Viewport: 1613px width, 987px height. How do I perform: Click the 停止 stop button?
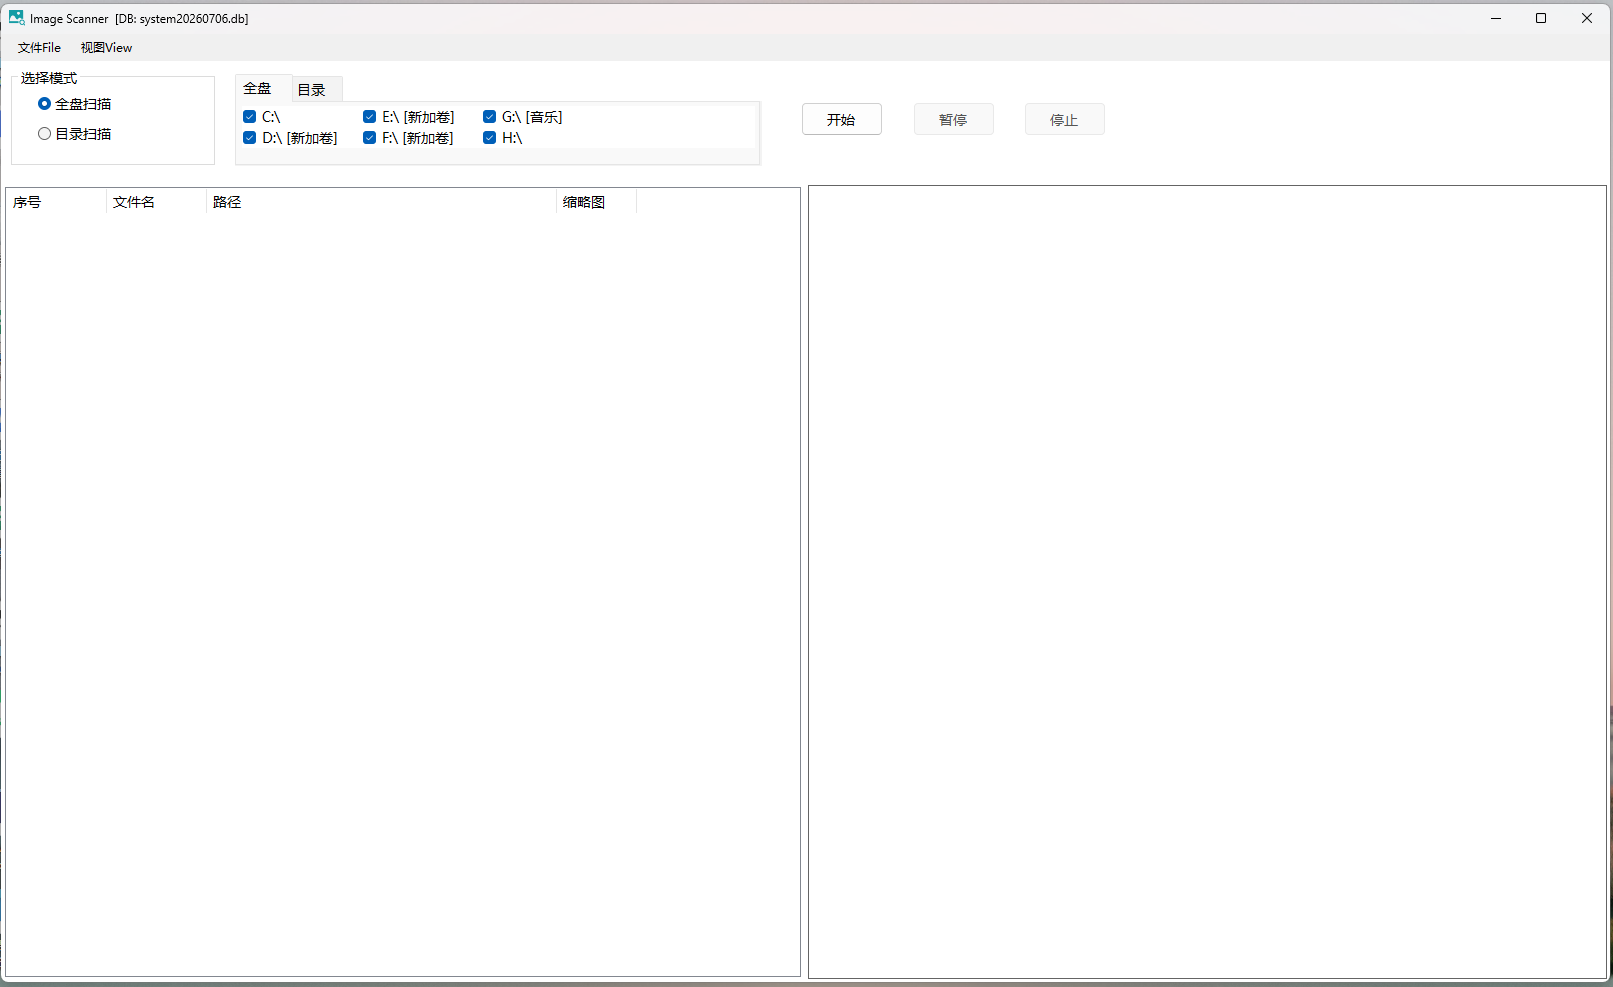(1064, 119)
